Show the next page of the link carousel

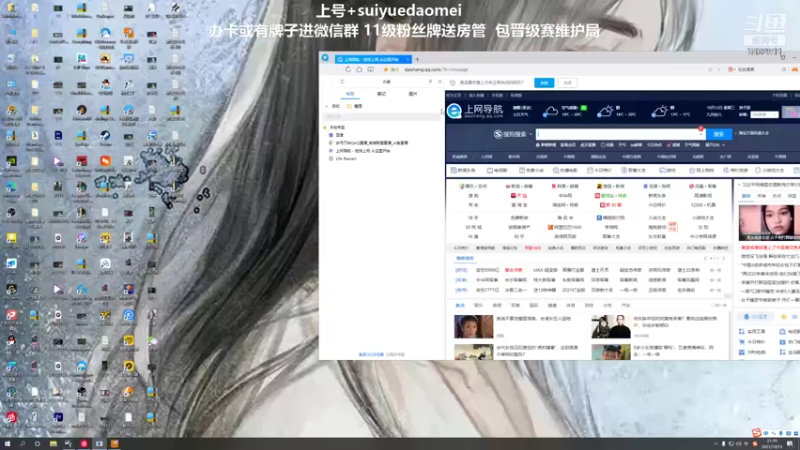coord(723,259)
